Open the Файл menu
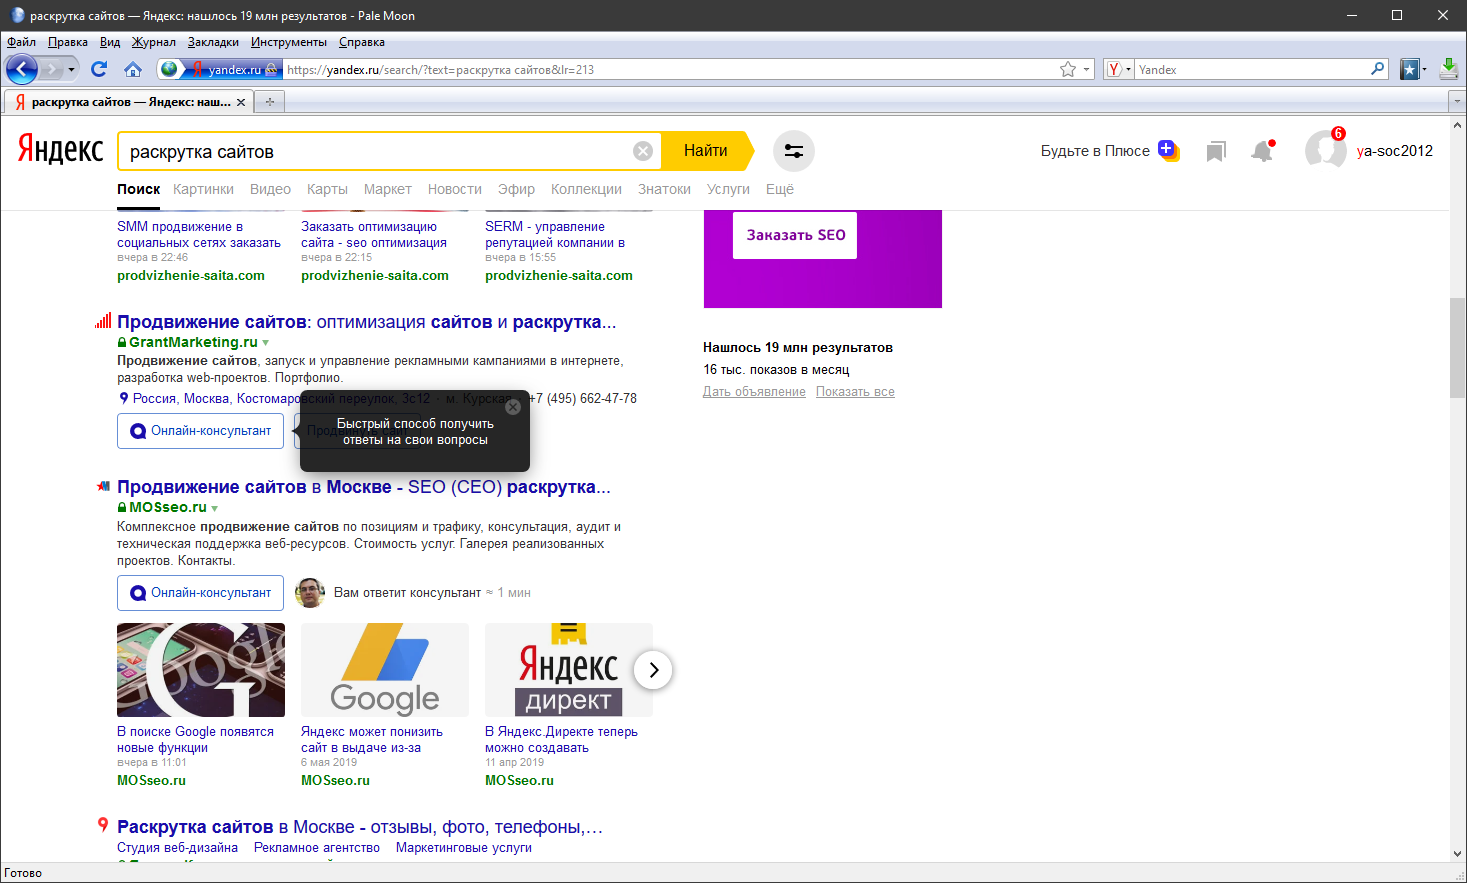Screen dimensions: 1467x883 [x=21, y=42]
